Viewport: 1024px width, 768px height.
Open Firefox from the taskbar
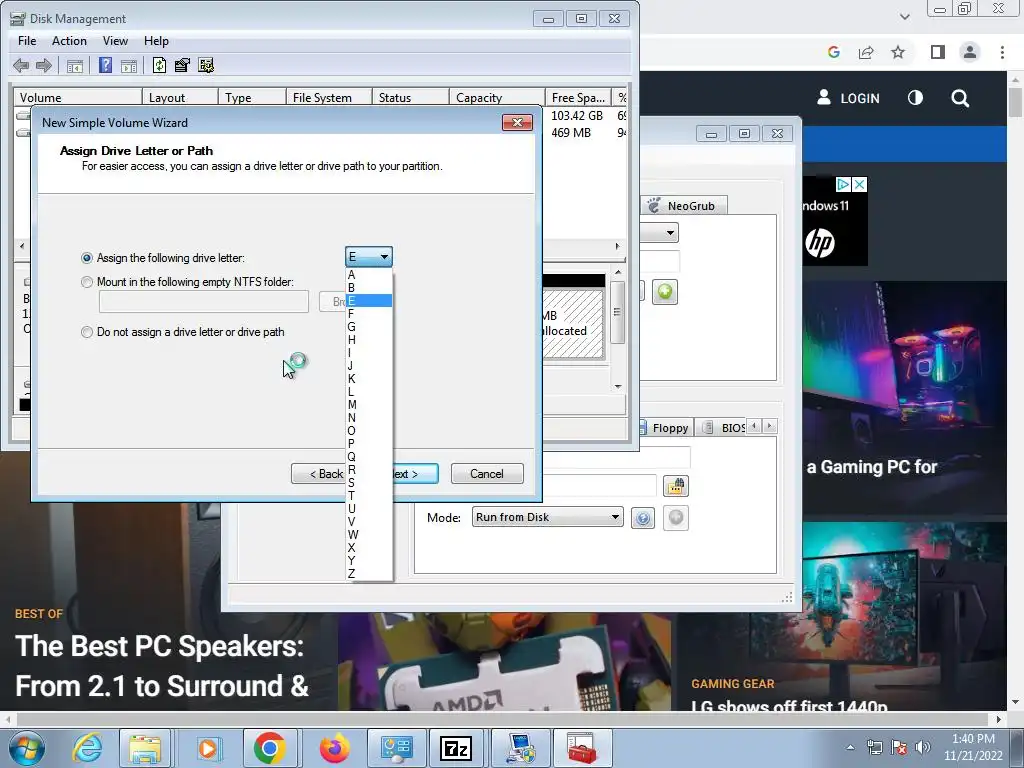[334, 748]
